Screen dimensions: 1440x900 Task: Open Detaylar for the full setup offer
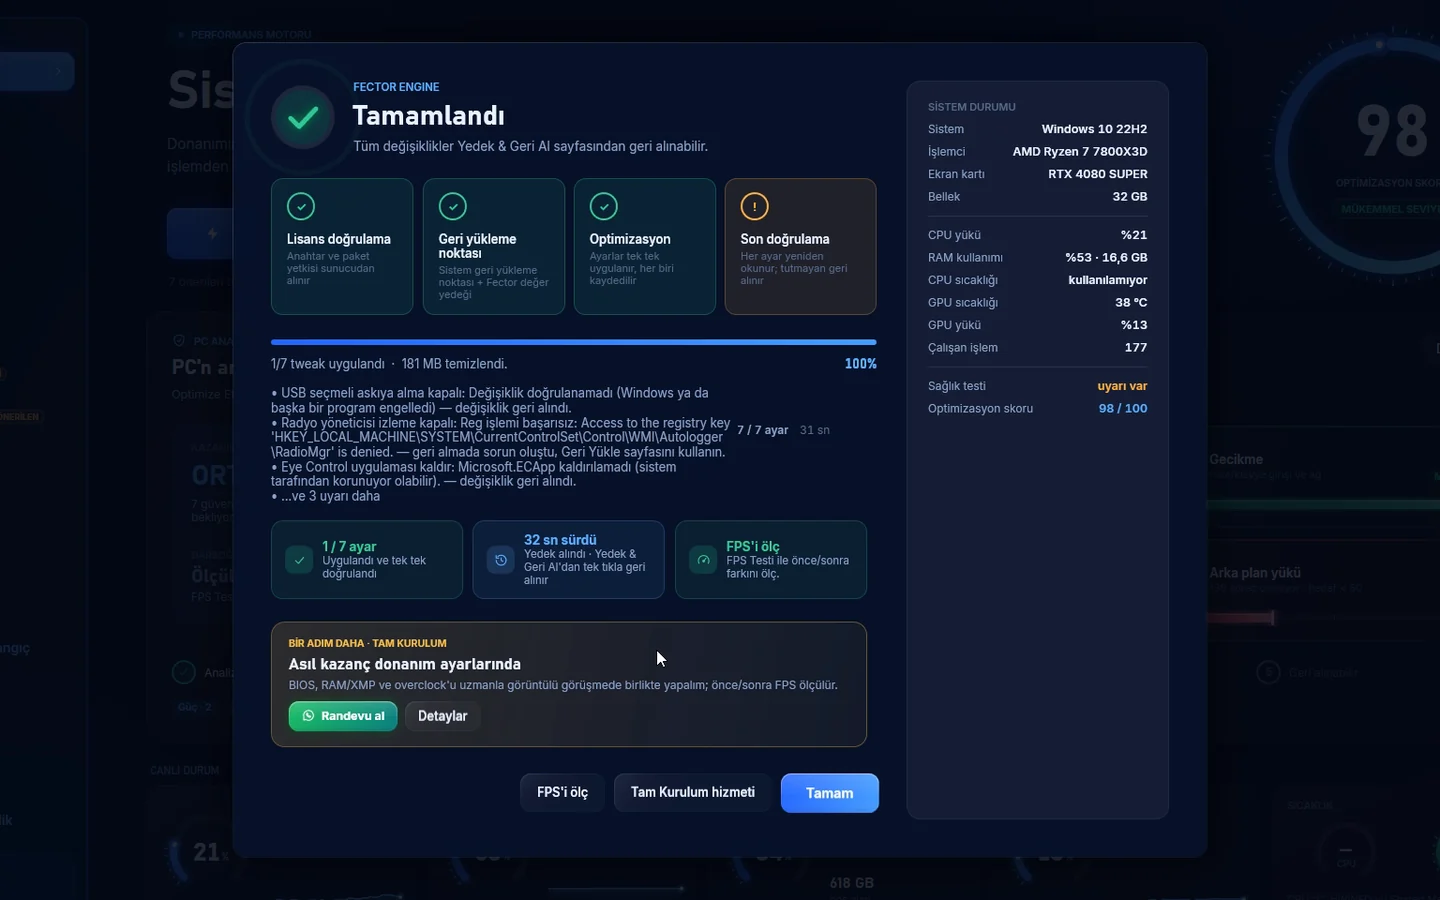[x=443, y=716]
